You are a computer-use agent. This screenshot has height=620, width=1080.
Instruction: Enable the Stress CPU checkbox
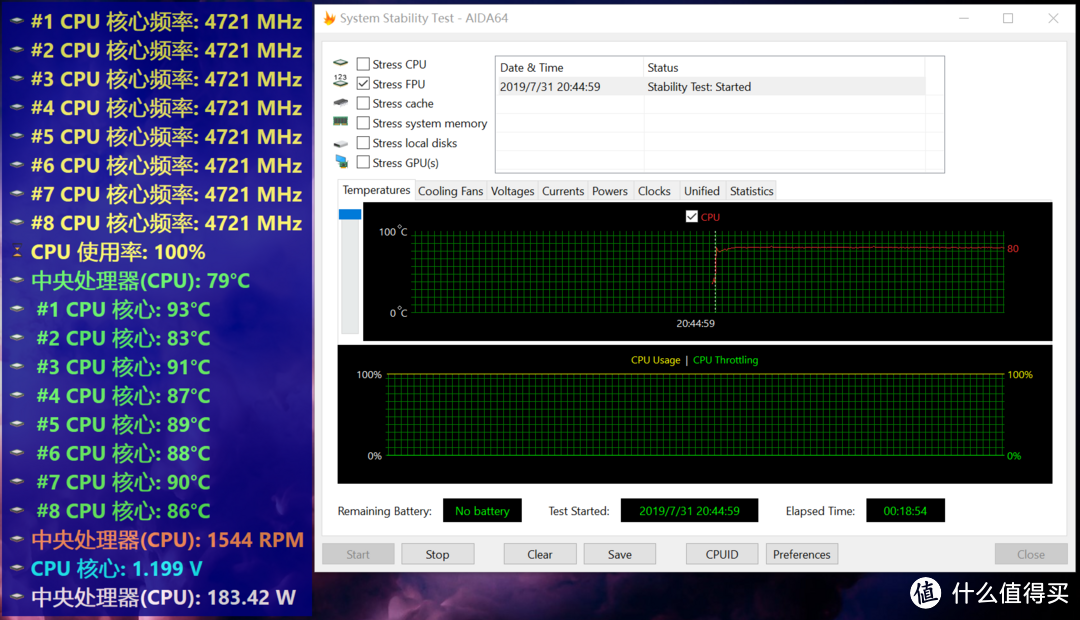363,64
